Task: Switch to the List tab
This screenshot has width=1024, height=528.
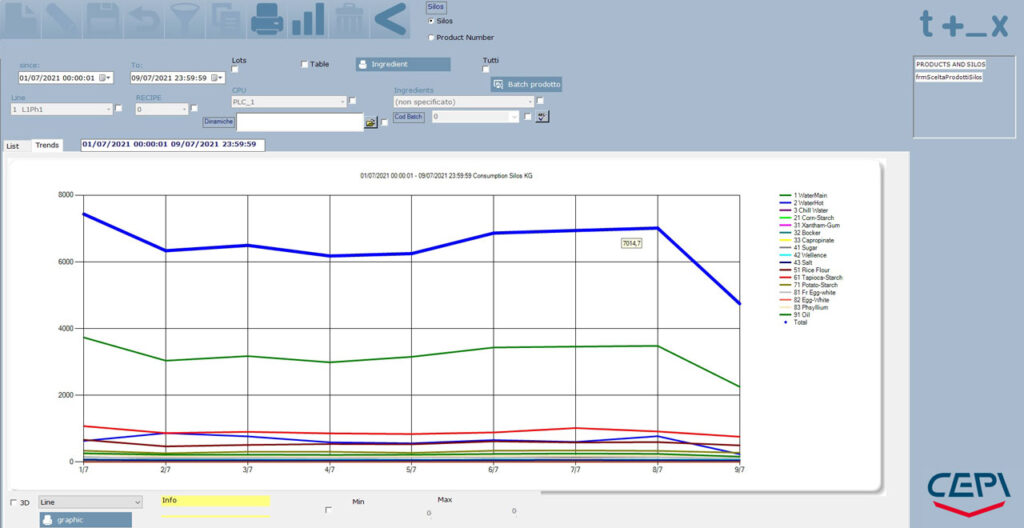Action: tap(12, 146)
